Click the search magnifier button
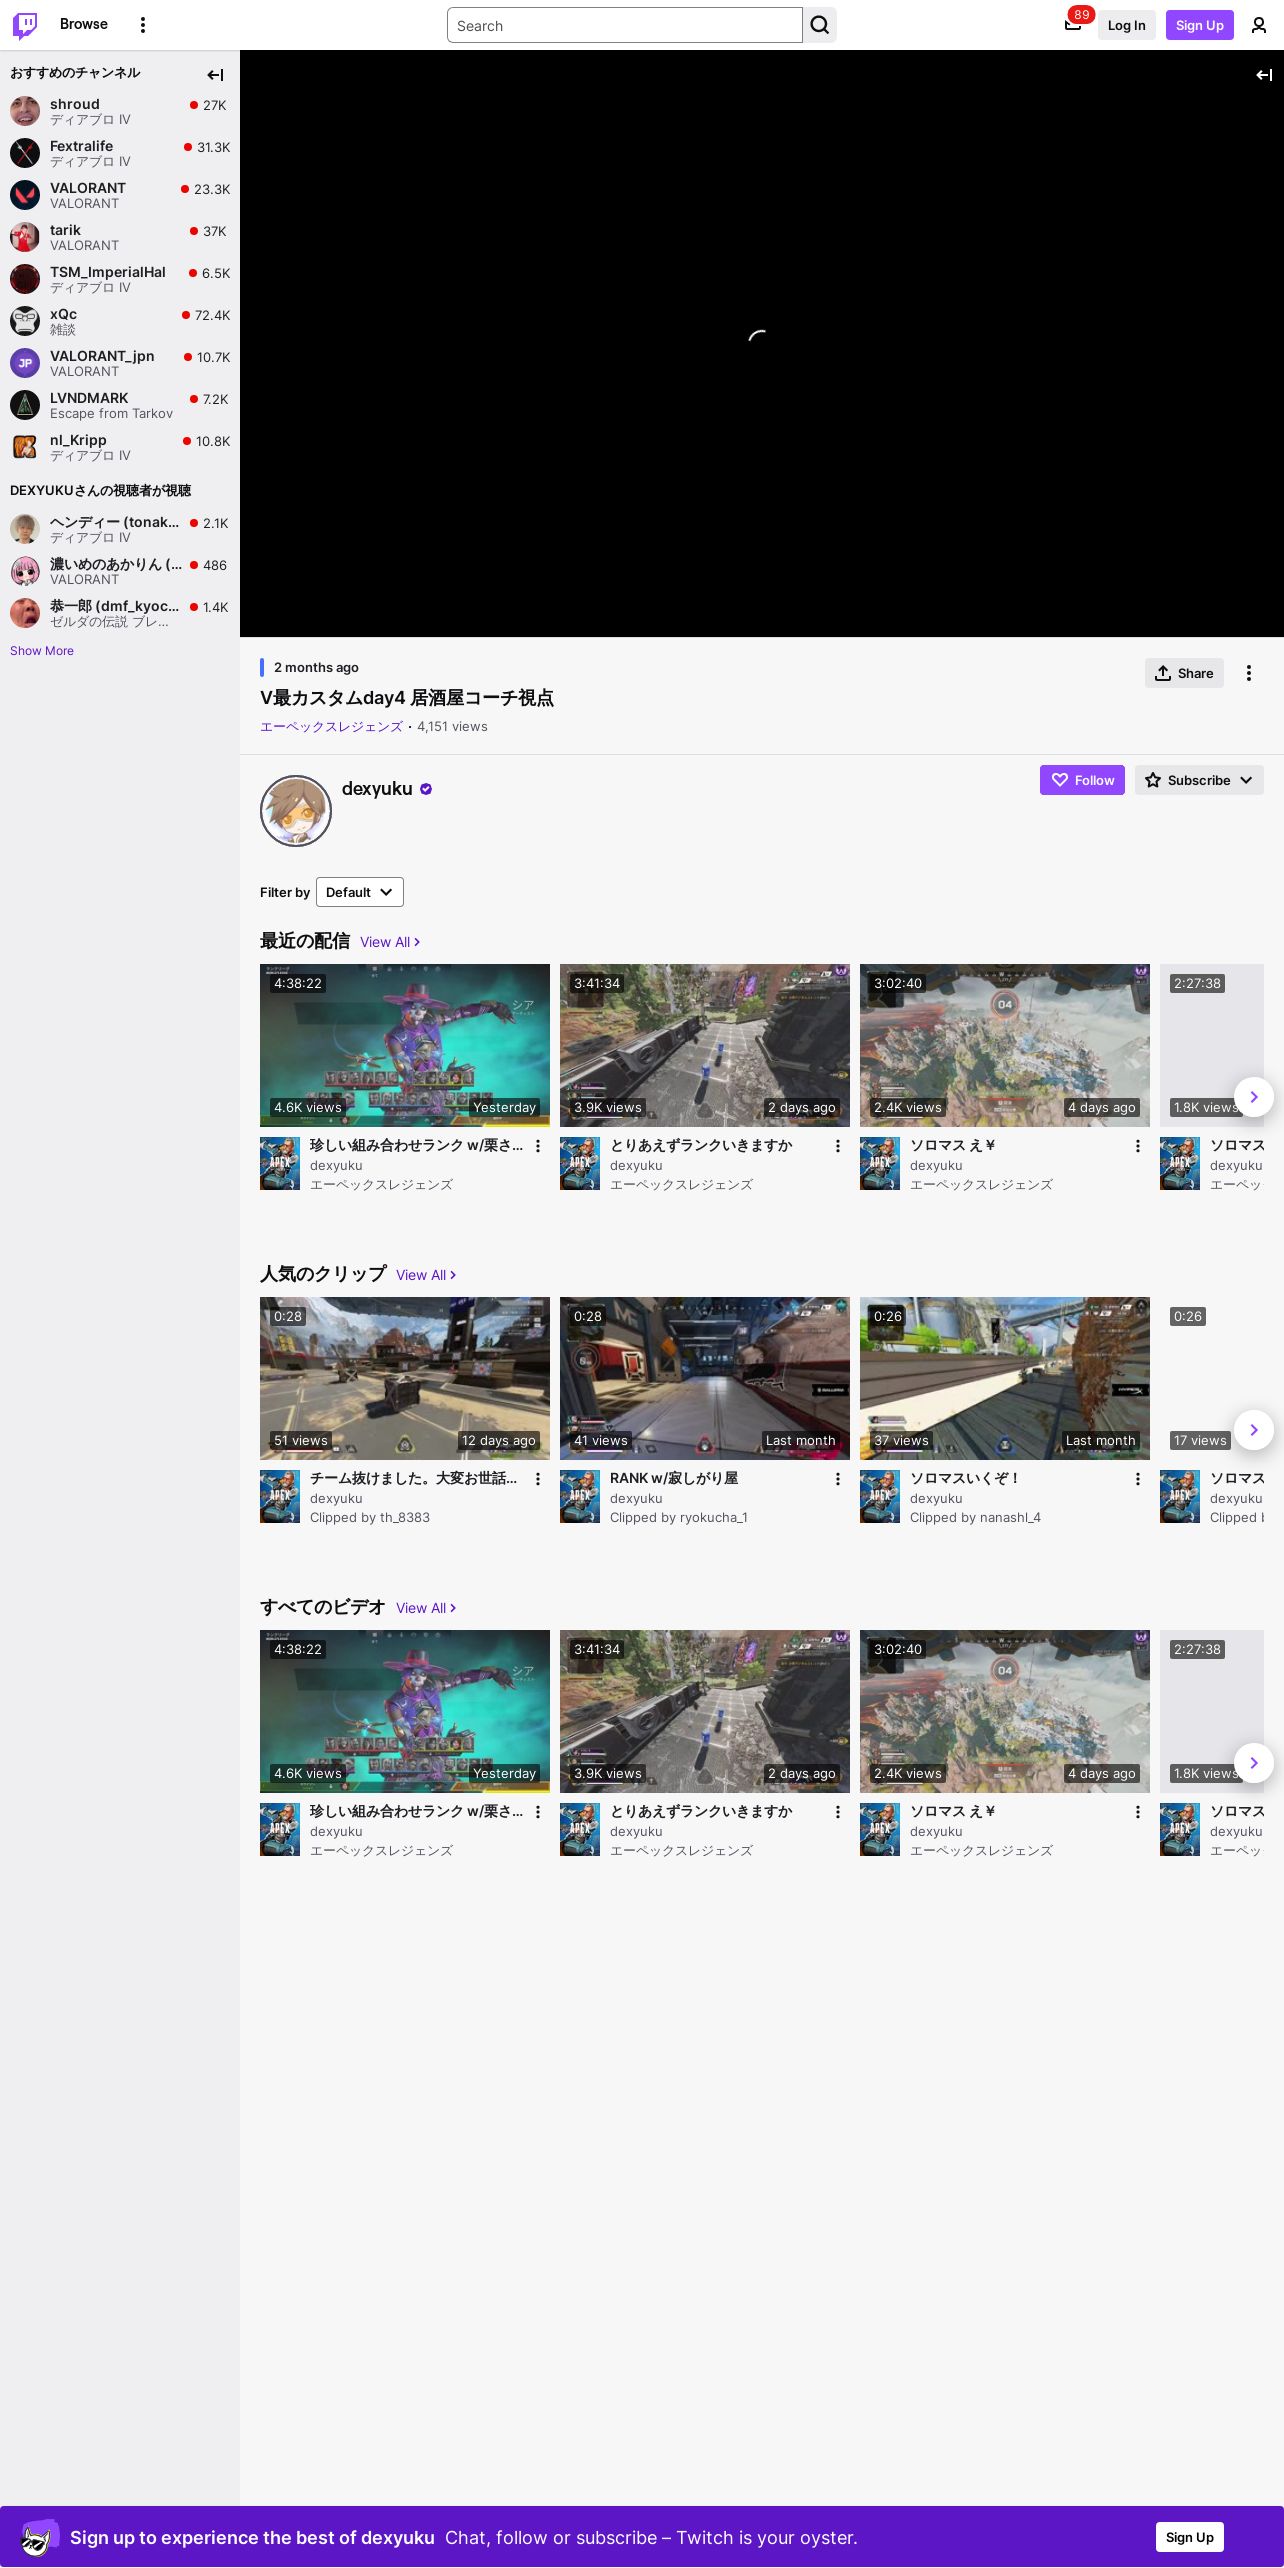The image size is (1284, 2568). pos(820,25)
